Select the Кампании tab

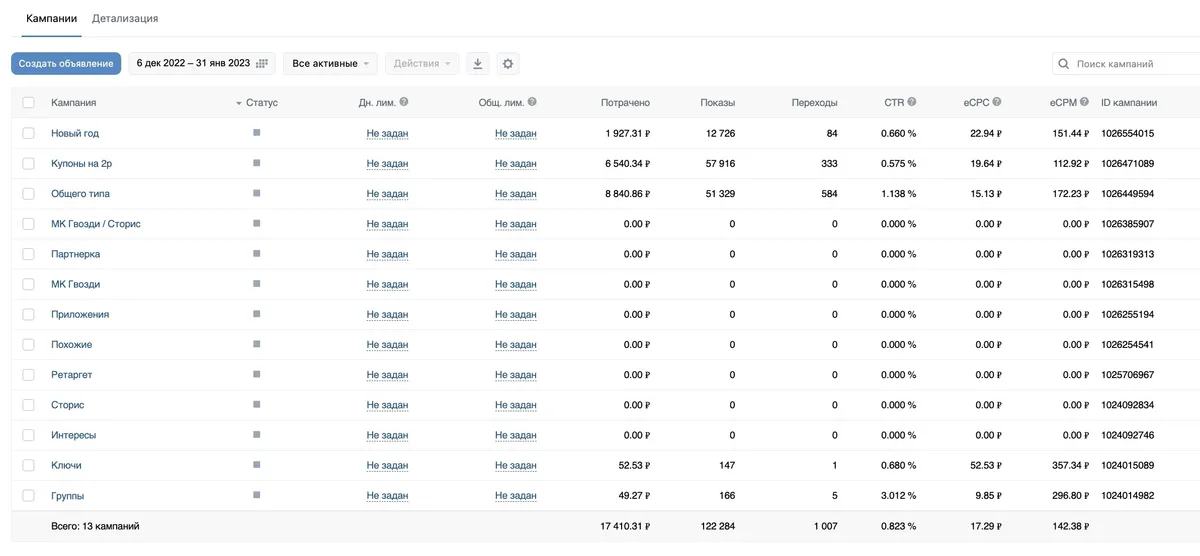[x=52, y=19]
